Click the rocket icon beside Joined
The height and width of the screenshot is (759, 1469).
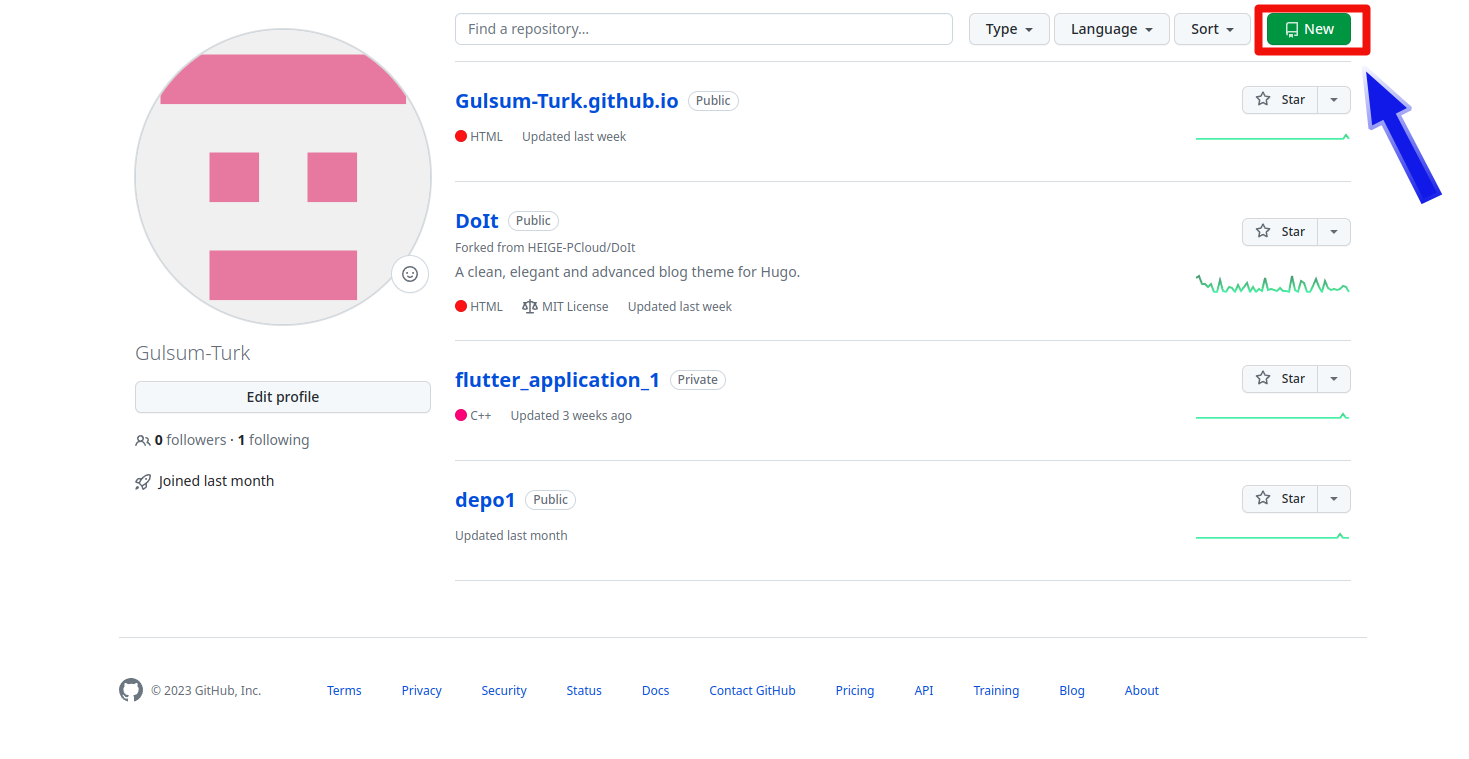click(143, 482)
